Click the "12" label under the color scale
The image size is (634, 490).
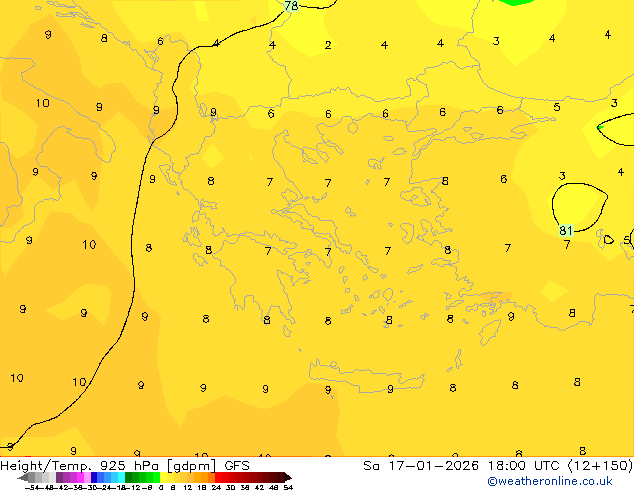coord(187,487)
